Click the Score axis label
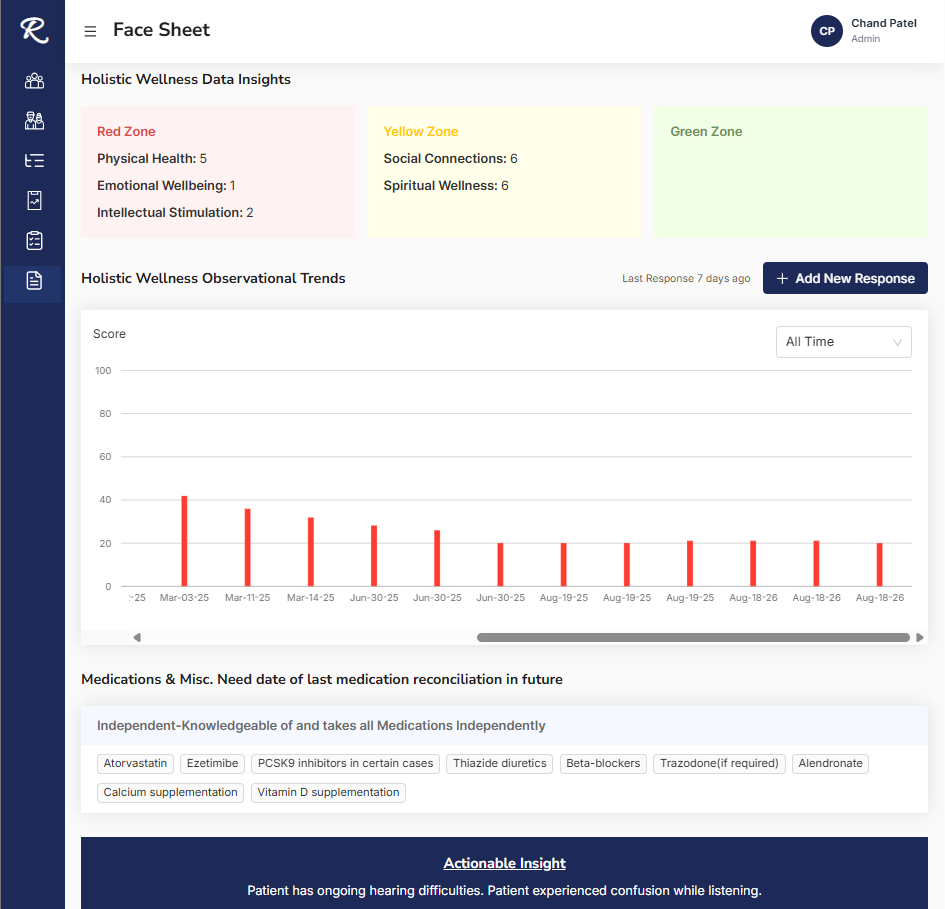The height and width of the screenshot is (909, 945). coord(109,334)
